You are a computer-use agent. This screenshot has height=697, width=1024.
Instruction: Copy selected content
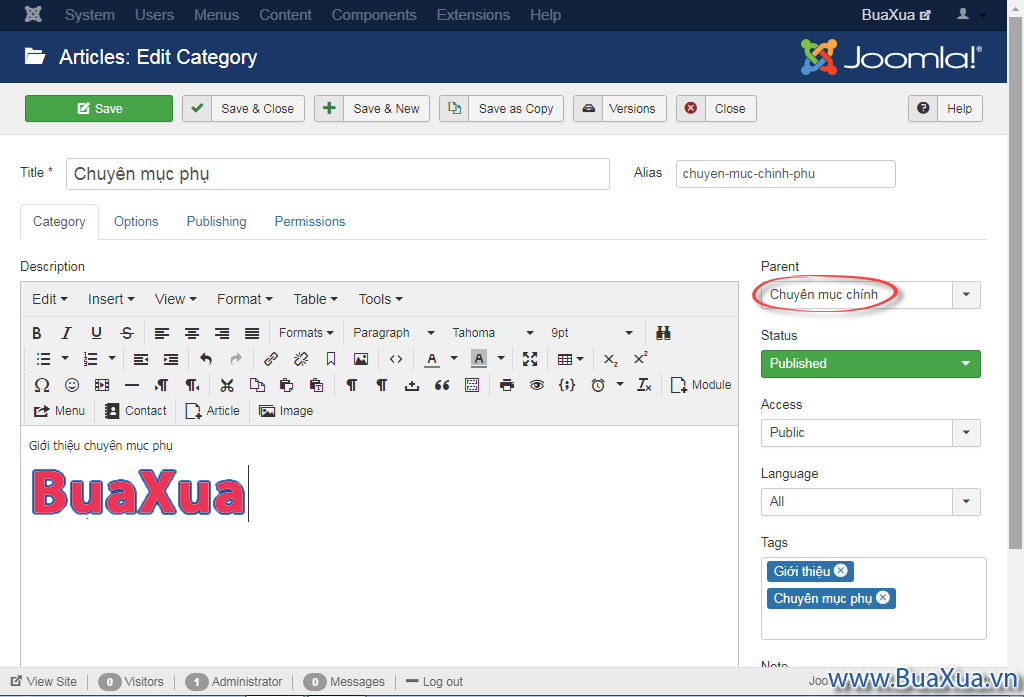click(257, 385)
